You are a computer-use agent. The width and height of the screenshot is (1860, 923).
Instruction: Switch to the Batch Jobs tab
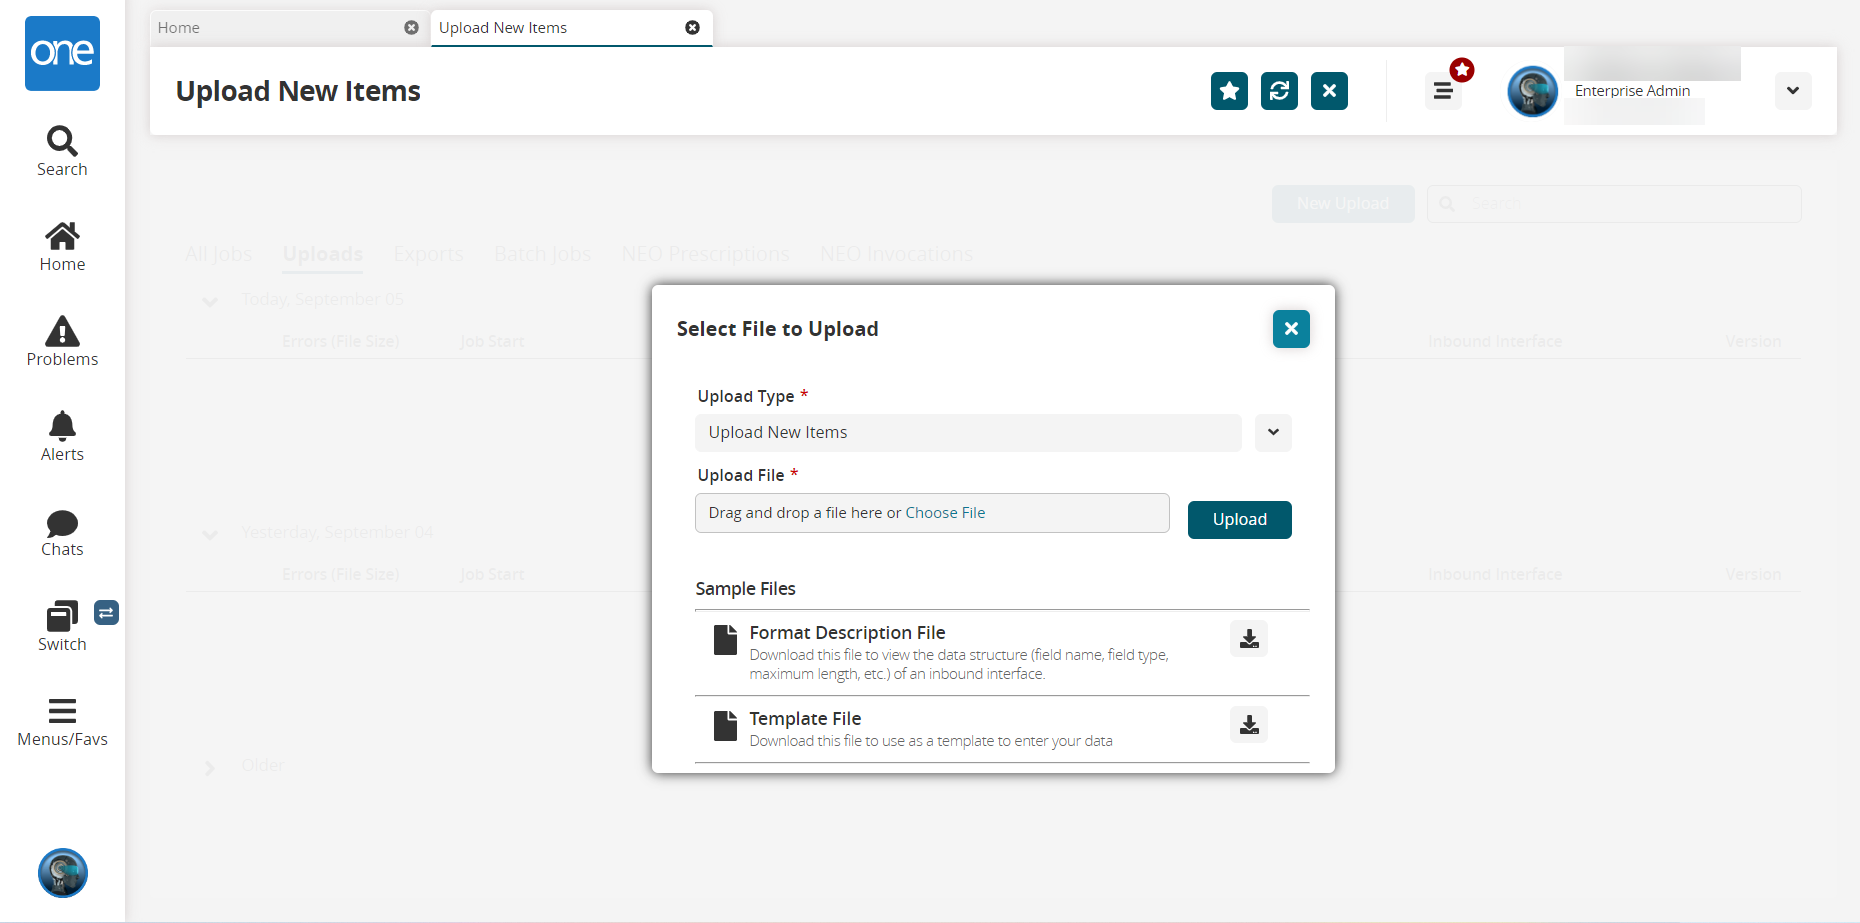(x=543, y=254)
